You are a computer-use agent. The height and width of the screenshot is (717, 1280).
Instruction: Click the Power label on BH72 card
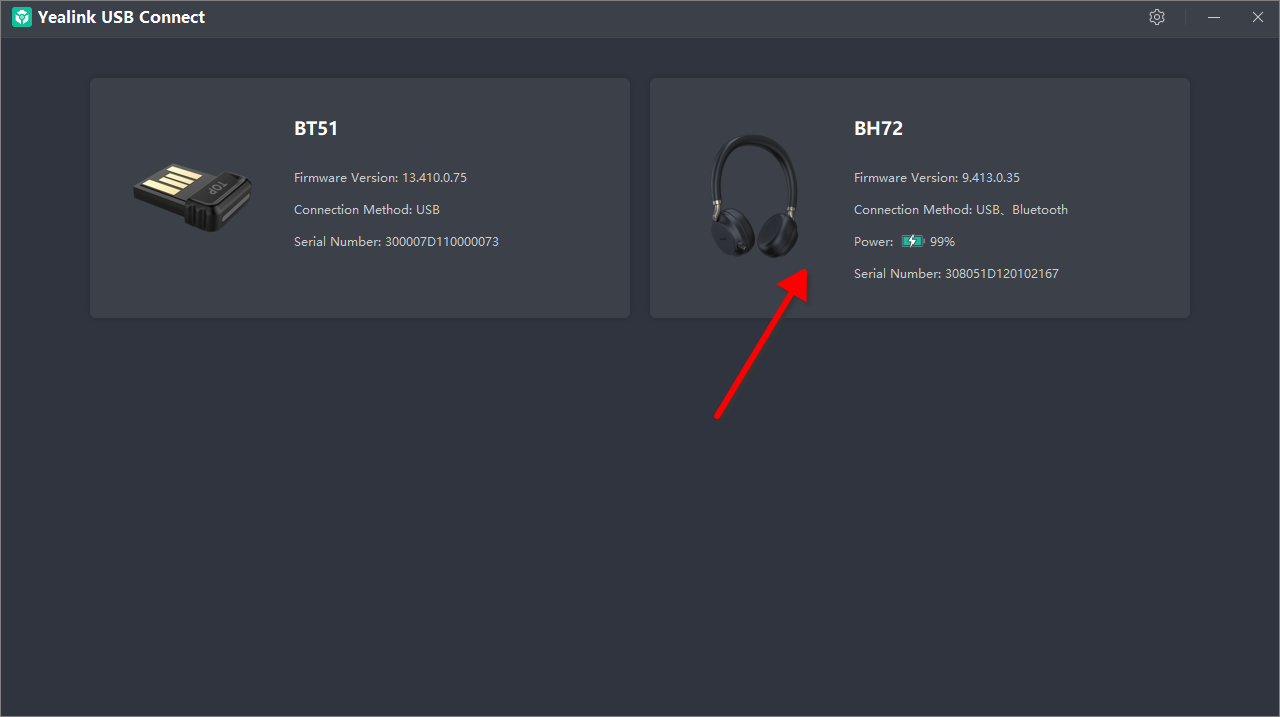pos(873,242)
